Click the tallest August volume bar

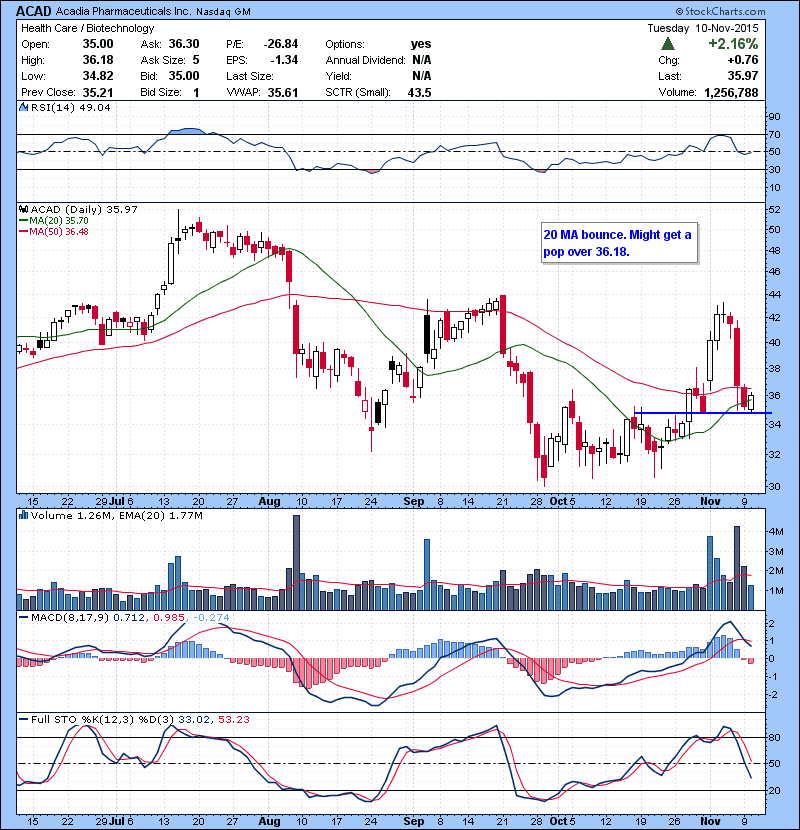296,562
